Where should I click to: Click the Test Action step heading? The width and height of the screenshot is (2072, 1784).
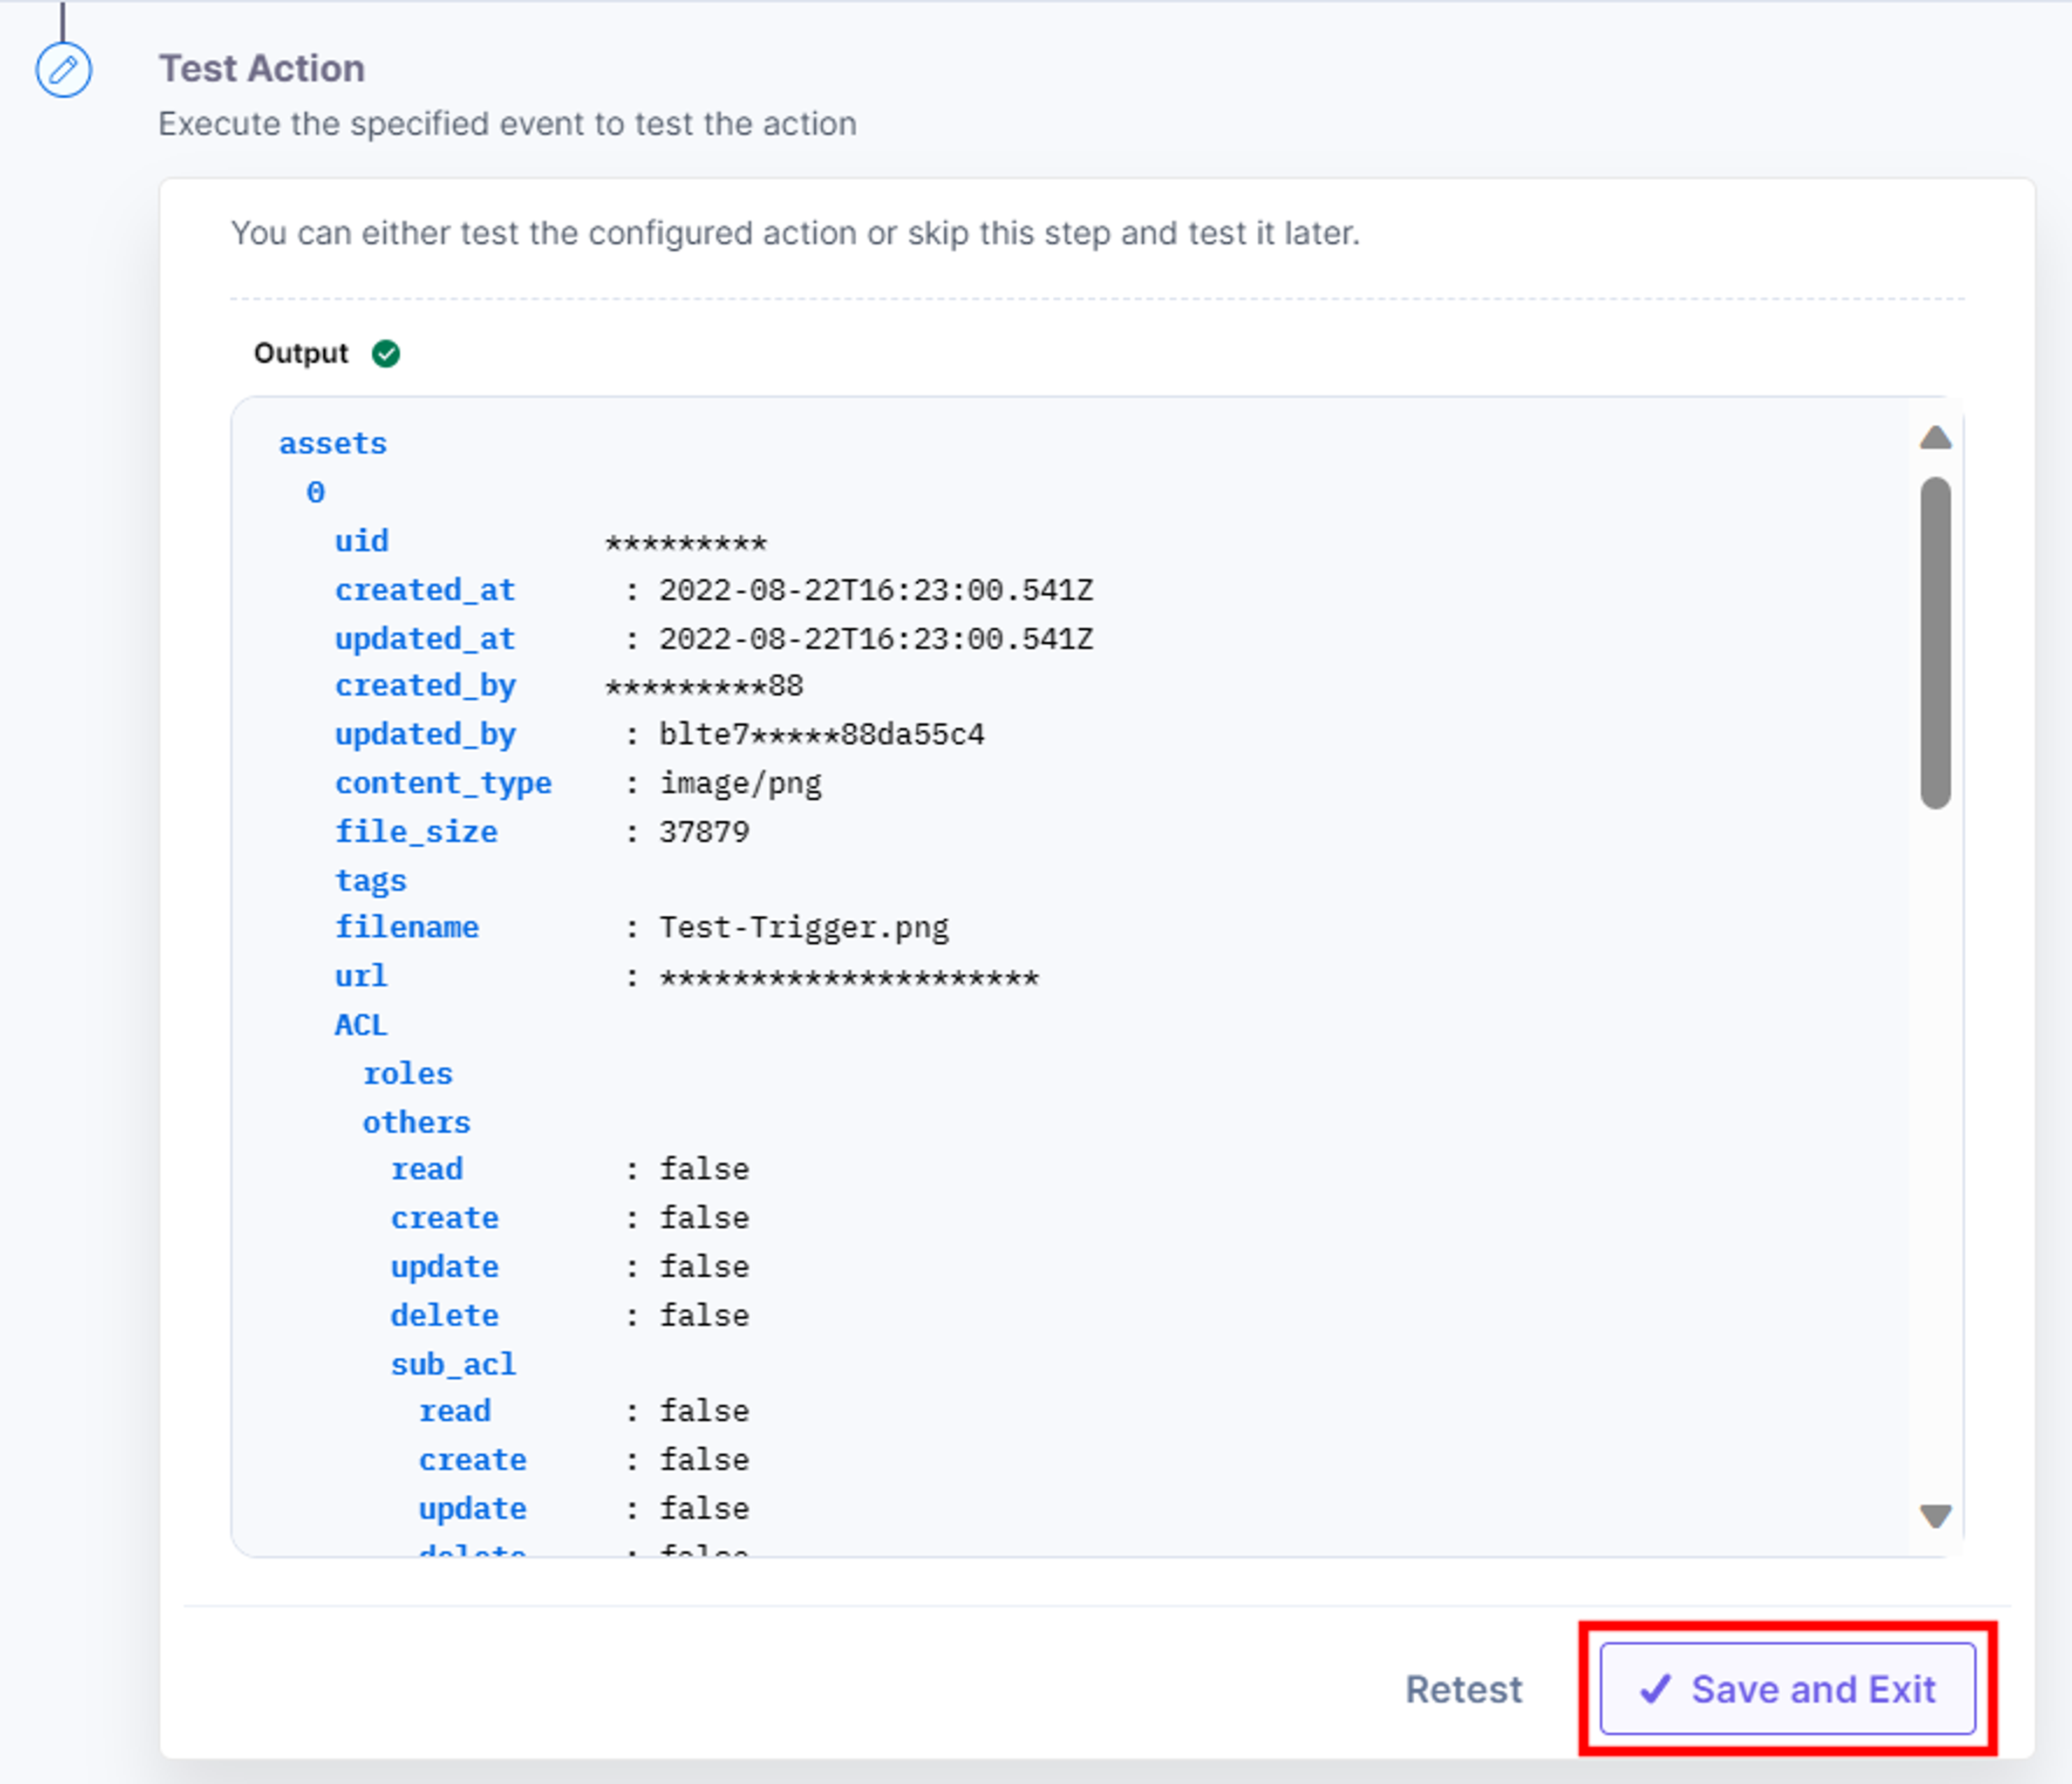click(x=262, y=68)
